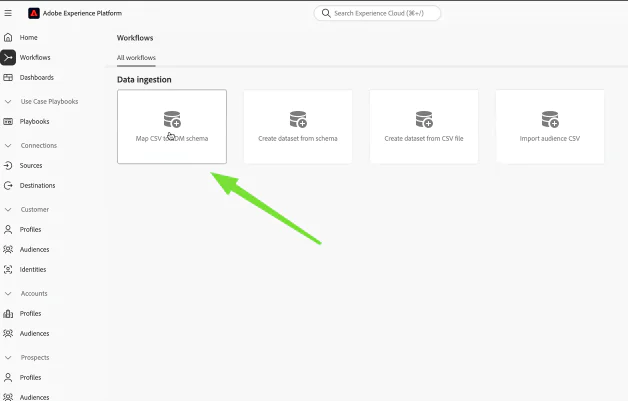Open Dashboards from the sidebar
Viewport: 628px width, 401px height.
point(36,77)
